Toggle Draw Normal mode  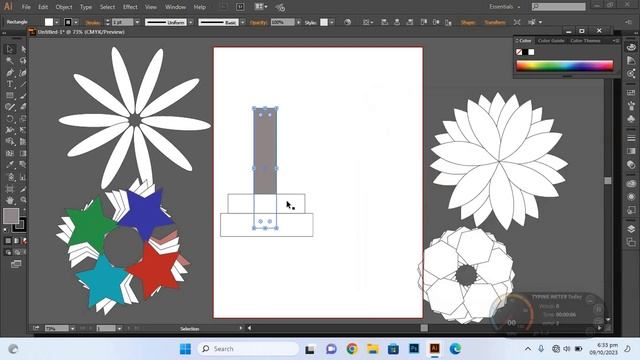[x=8, y=252]
